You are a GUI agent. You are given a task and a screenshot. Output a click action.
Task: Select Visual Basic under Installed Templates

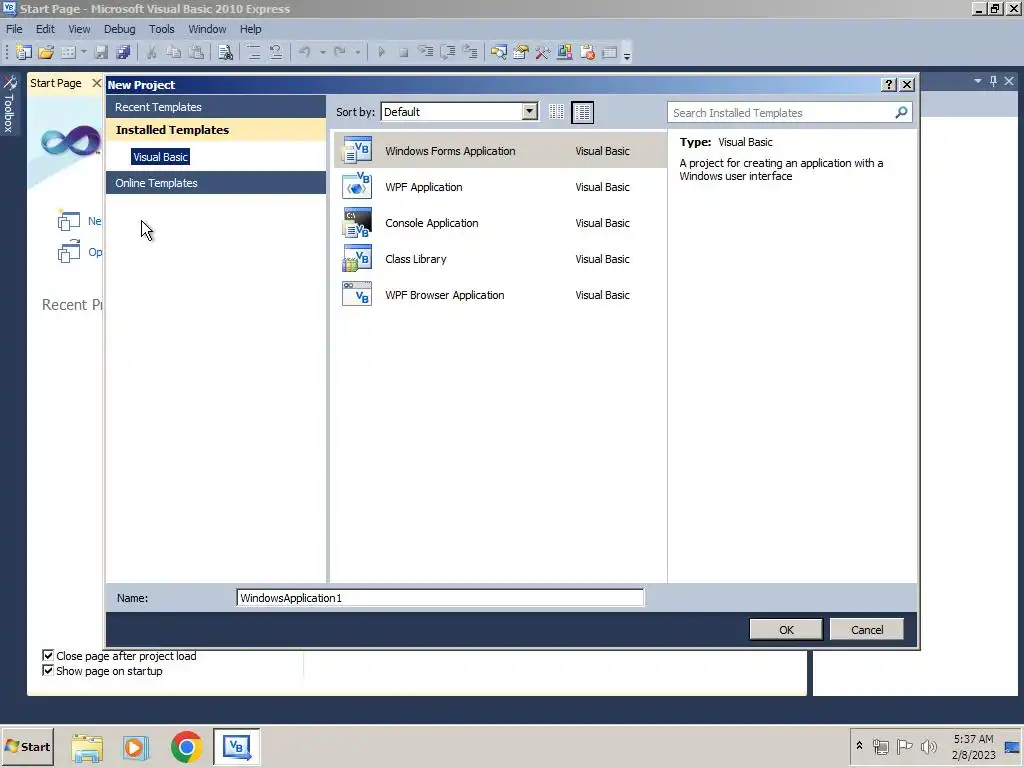tap(160, 157)
